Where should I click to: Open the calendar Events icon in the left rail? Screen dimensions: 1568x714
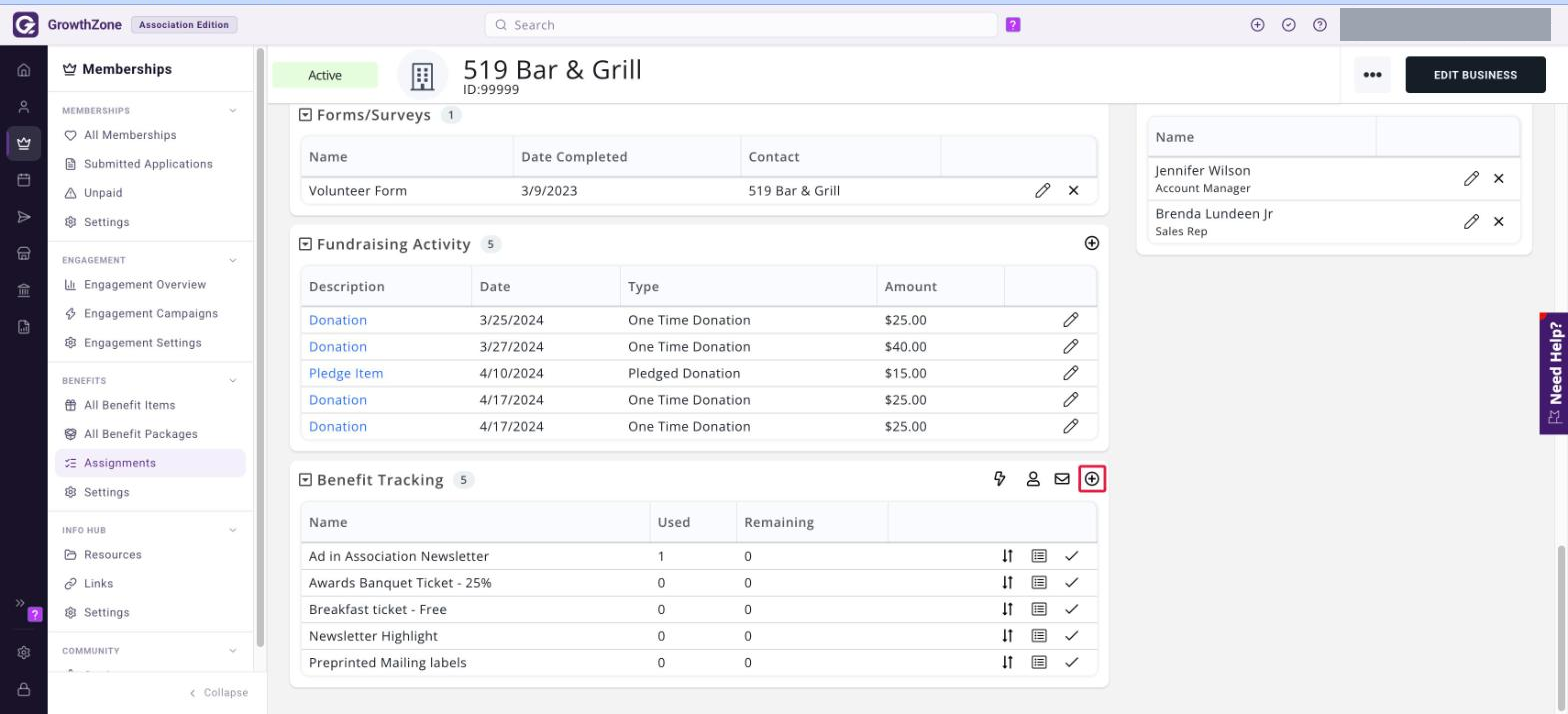(24, 180)
